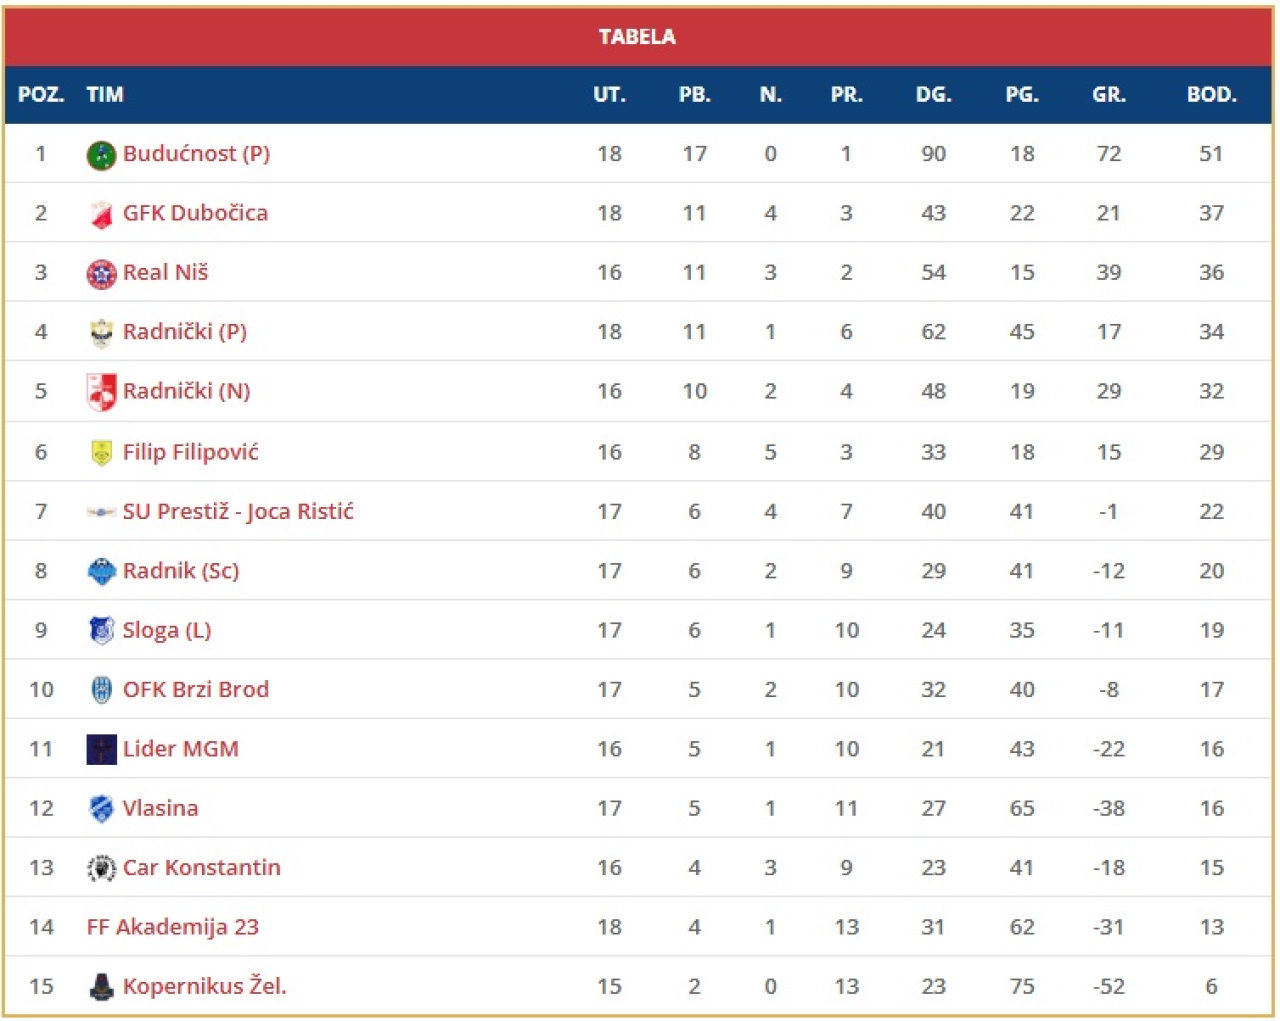
Task: Click the GR. goal difference column header
Action: pyautogui.click(x=1108, y=95)
